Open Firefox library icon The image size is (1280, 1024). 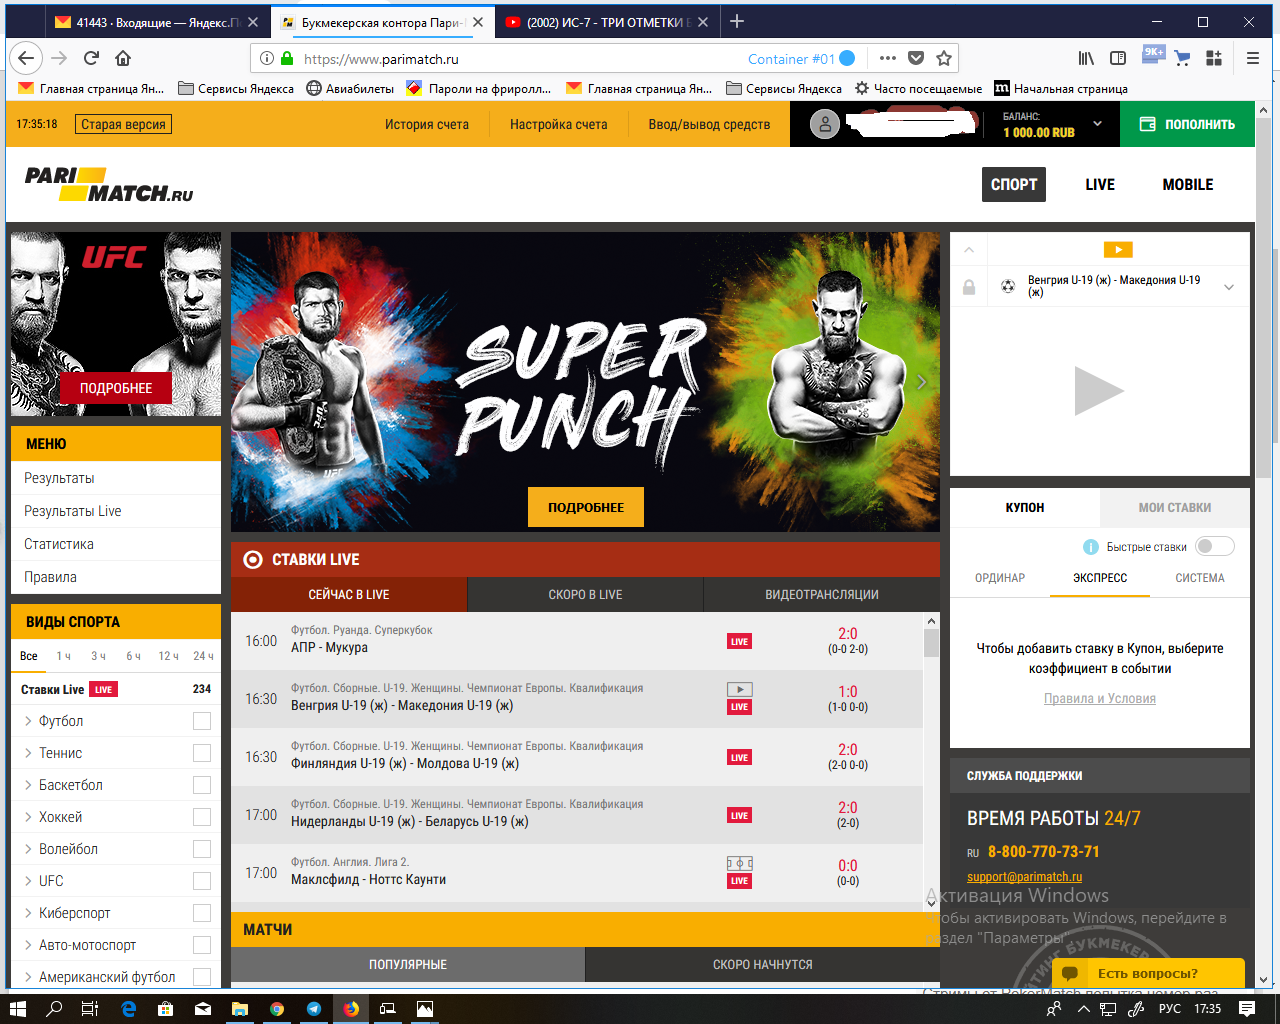[x=1086, y=58]
